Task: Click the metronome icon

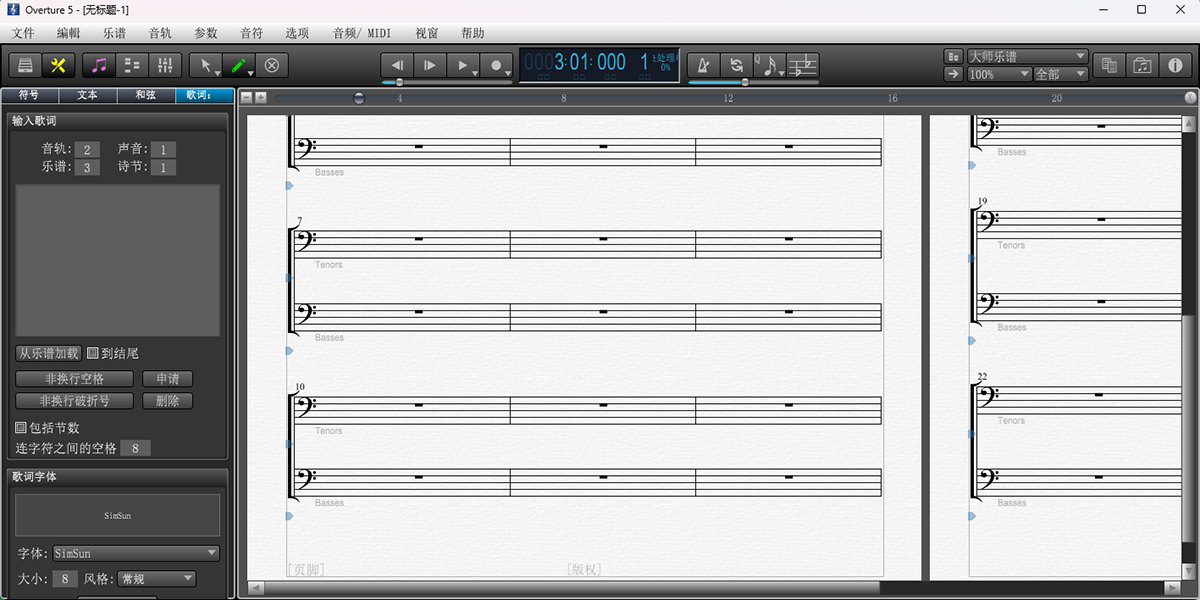Action: (x=703, y=65)
